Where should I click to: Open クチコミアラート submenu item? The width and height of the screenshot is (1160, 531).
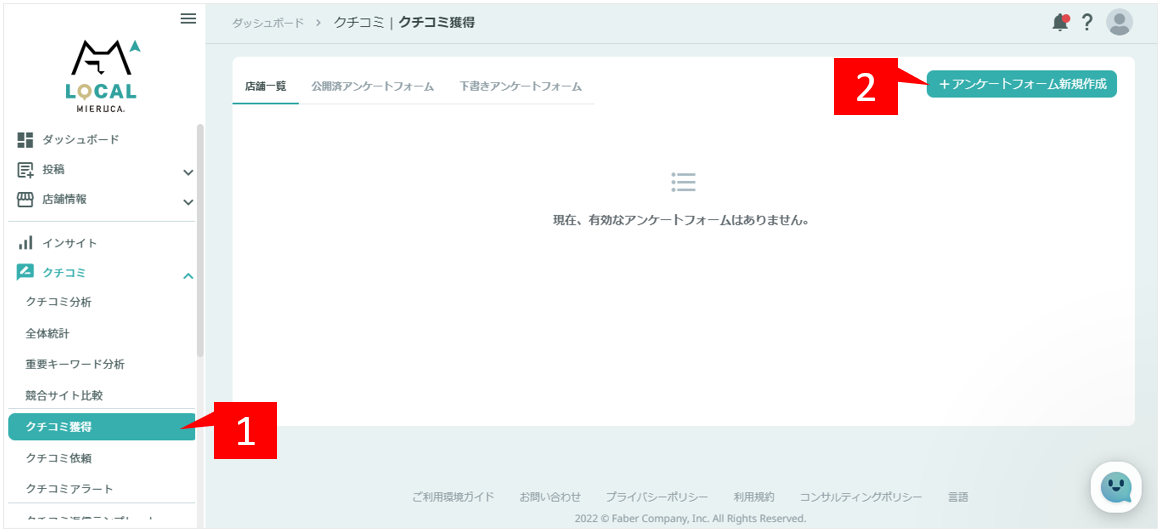(70, 489)
